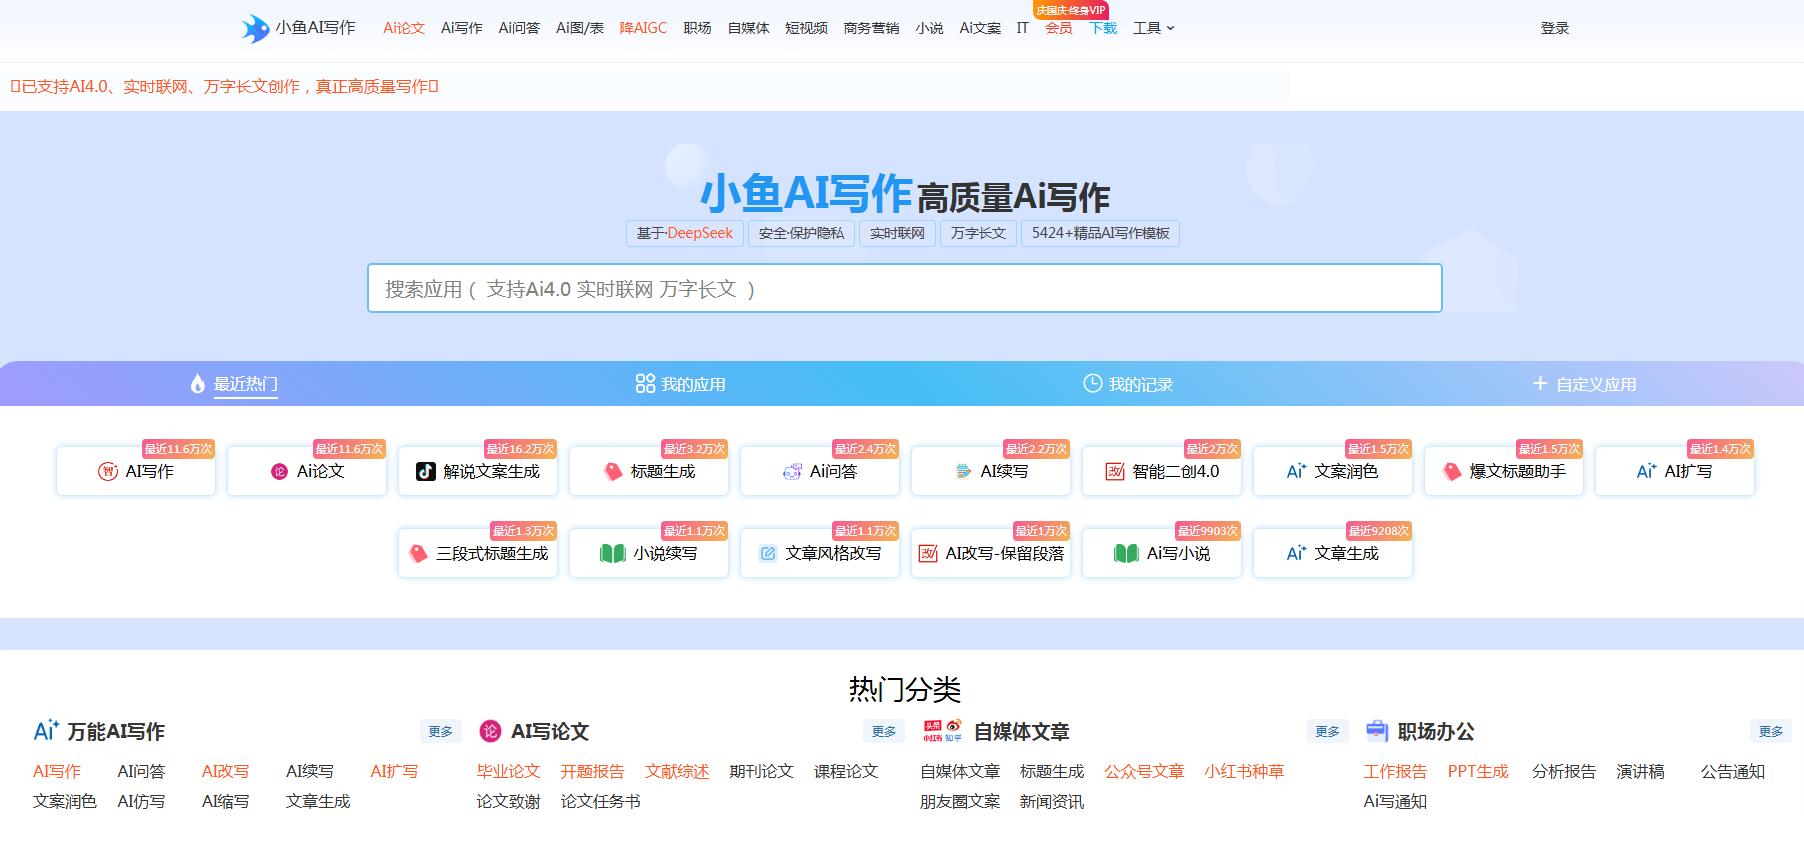Open the AI改写-保留段落 card
Viewport: 1804px width, 862px height.
991,553
